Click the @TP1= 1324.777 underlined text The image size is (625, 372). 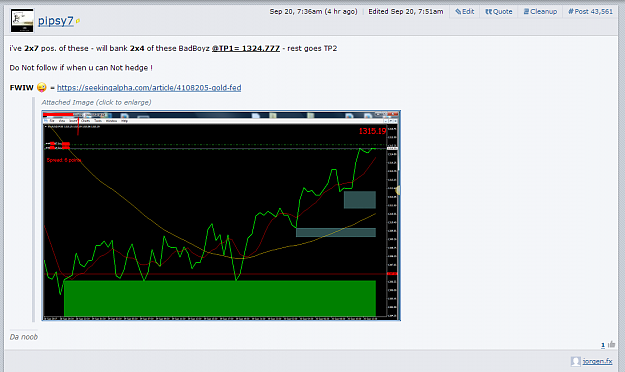pyautogui.click(x=246, y=48)
